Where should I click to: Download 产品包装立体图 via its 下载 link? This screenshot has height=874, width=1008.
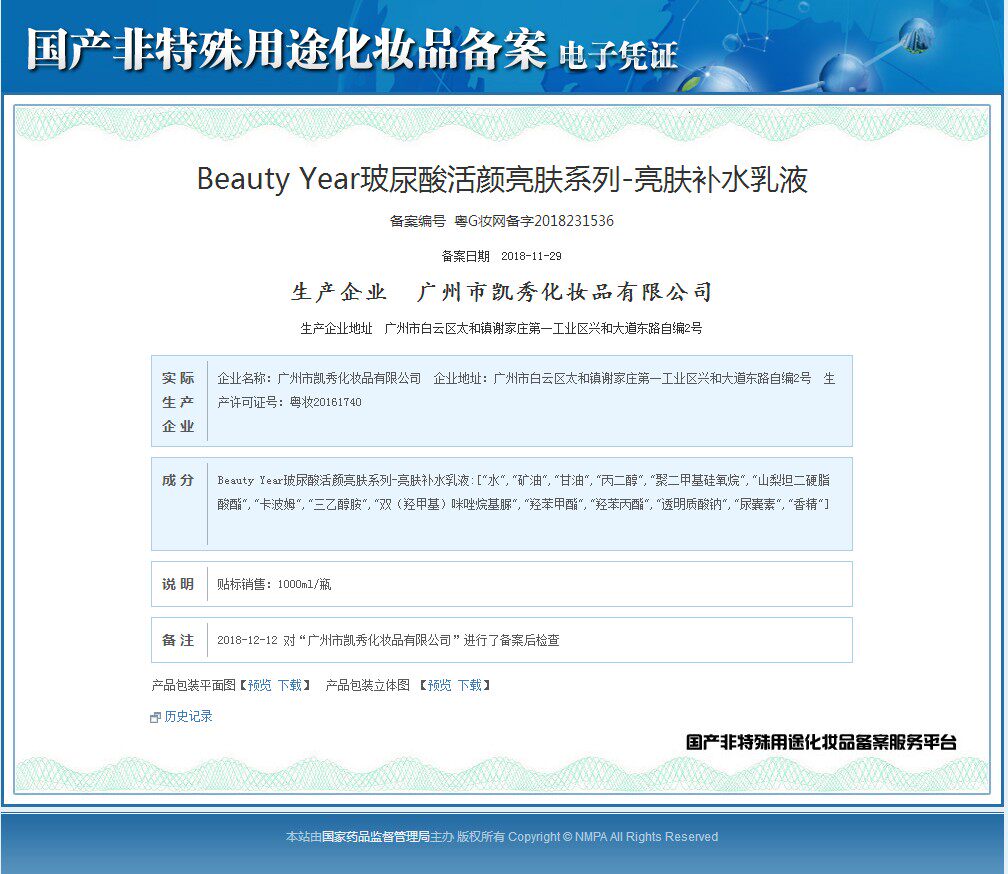tap(470, 686)
